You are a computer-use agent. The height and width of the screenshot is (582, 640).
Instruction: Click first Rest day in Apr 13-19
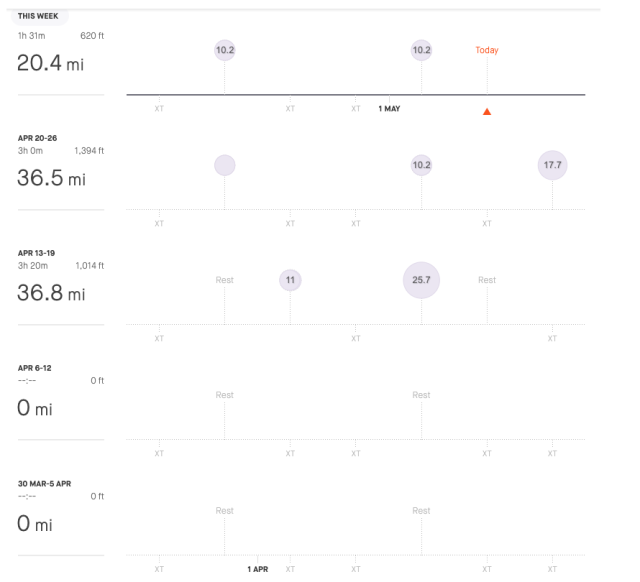coord(224,280)
